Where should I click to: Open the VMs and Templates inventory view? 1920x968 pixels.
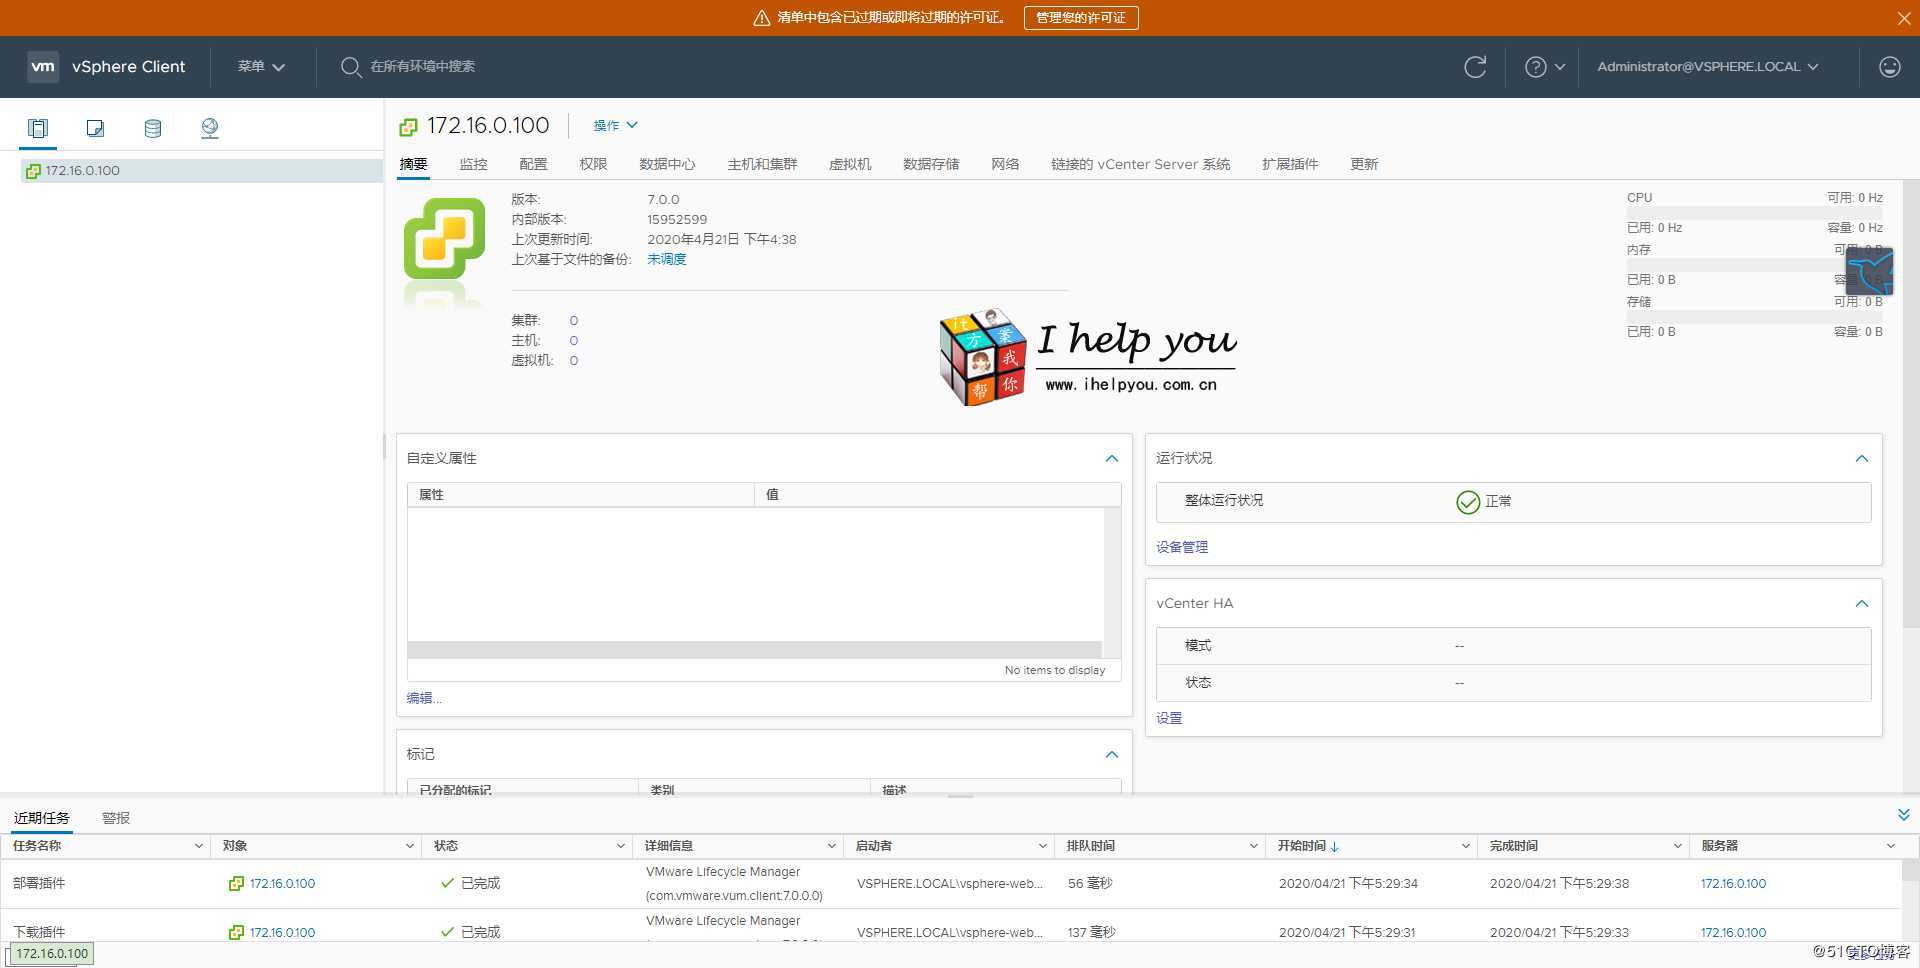(x=95, y=128)
